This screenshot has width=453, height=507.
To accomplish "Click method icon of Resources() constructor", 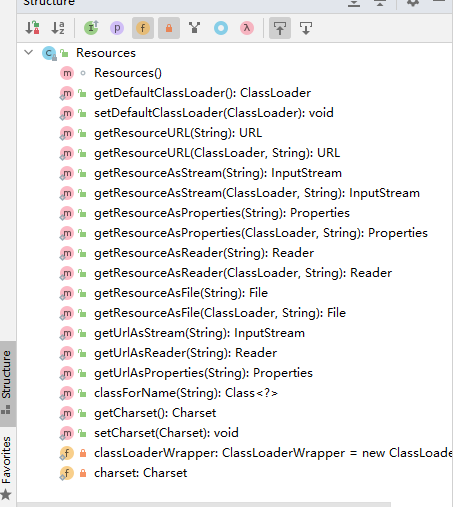I will tap(67, 73).
